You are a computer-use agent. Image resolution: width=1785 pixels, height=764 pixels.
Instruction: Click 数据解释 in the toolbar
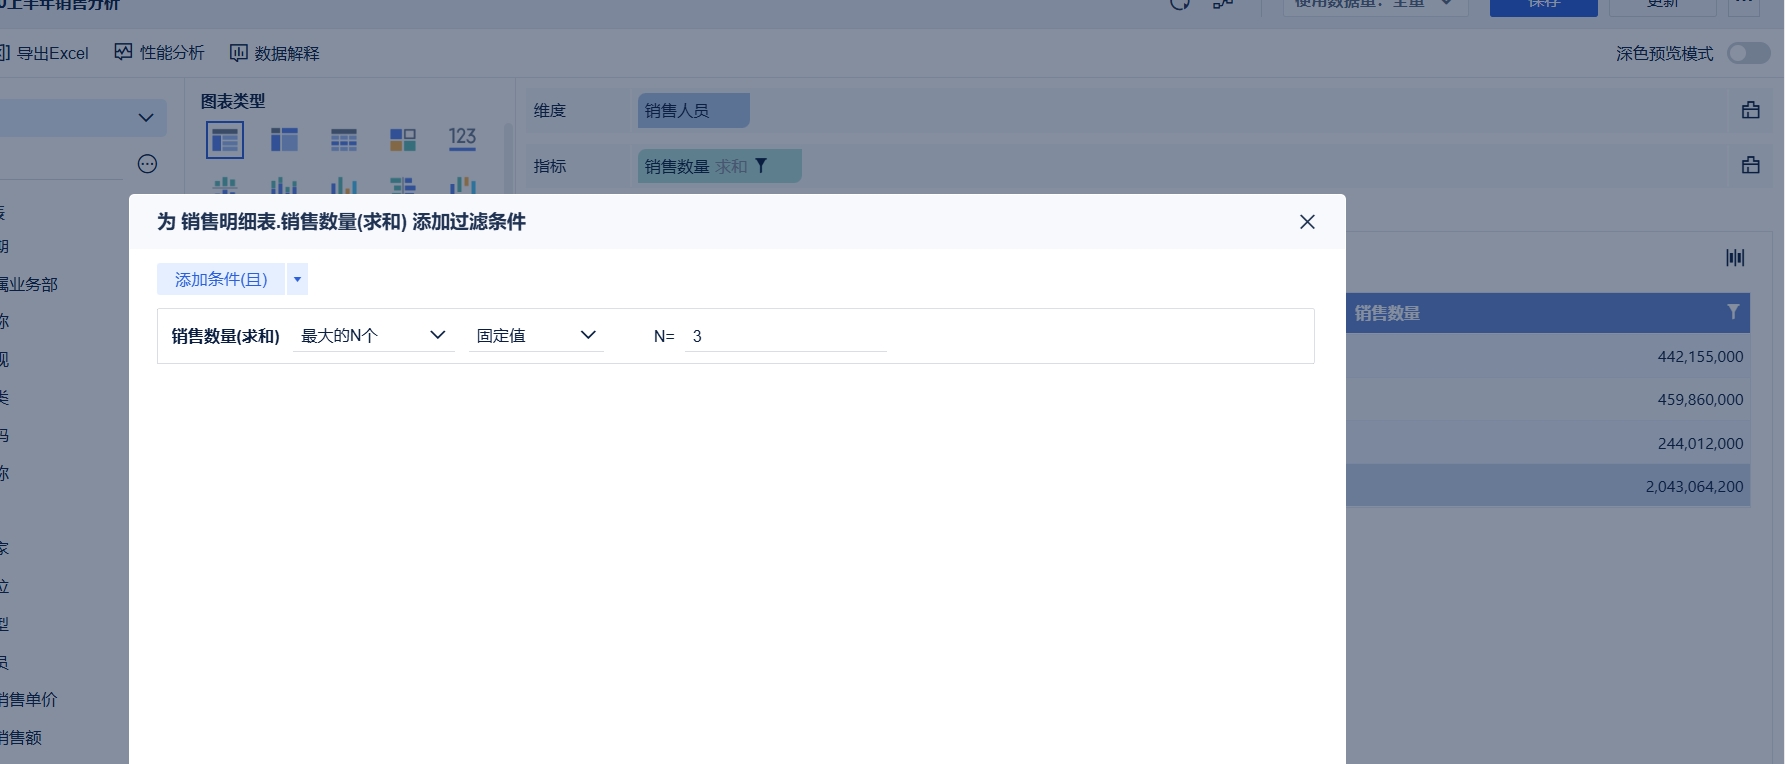click(x=275, y=53)
